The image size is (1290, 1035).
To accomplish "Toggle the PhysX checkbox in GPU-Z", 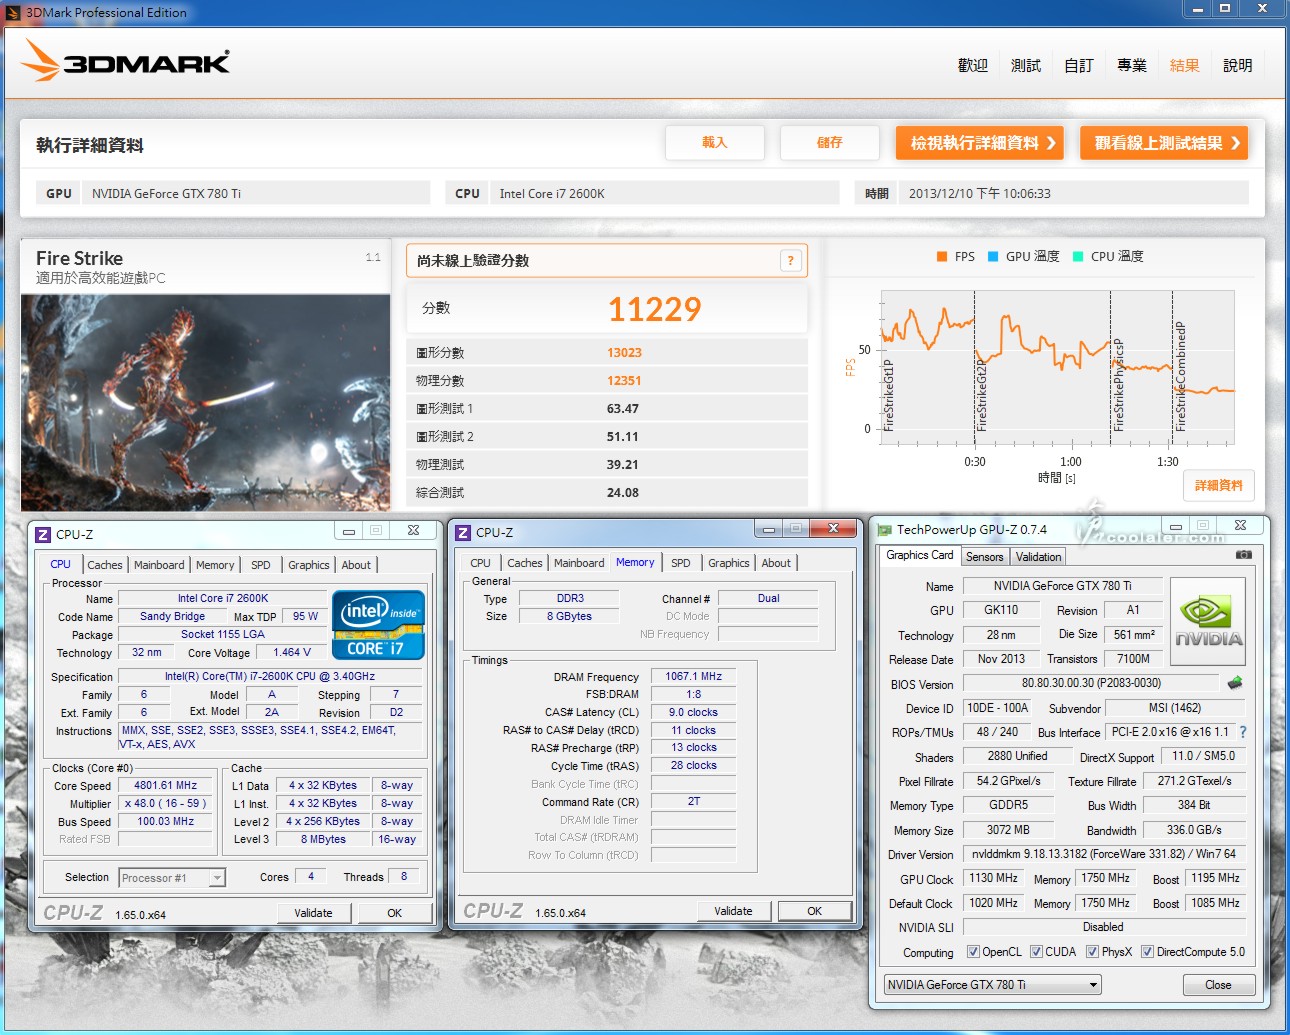I will tap(1092, 952).
